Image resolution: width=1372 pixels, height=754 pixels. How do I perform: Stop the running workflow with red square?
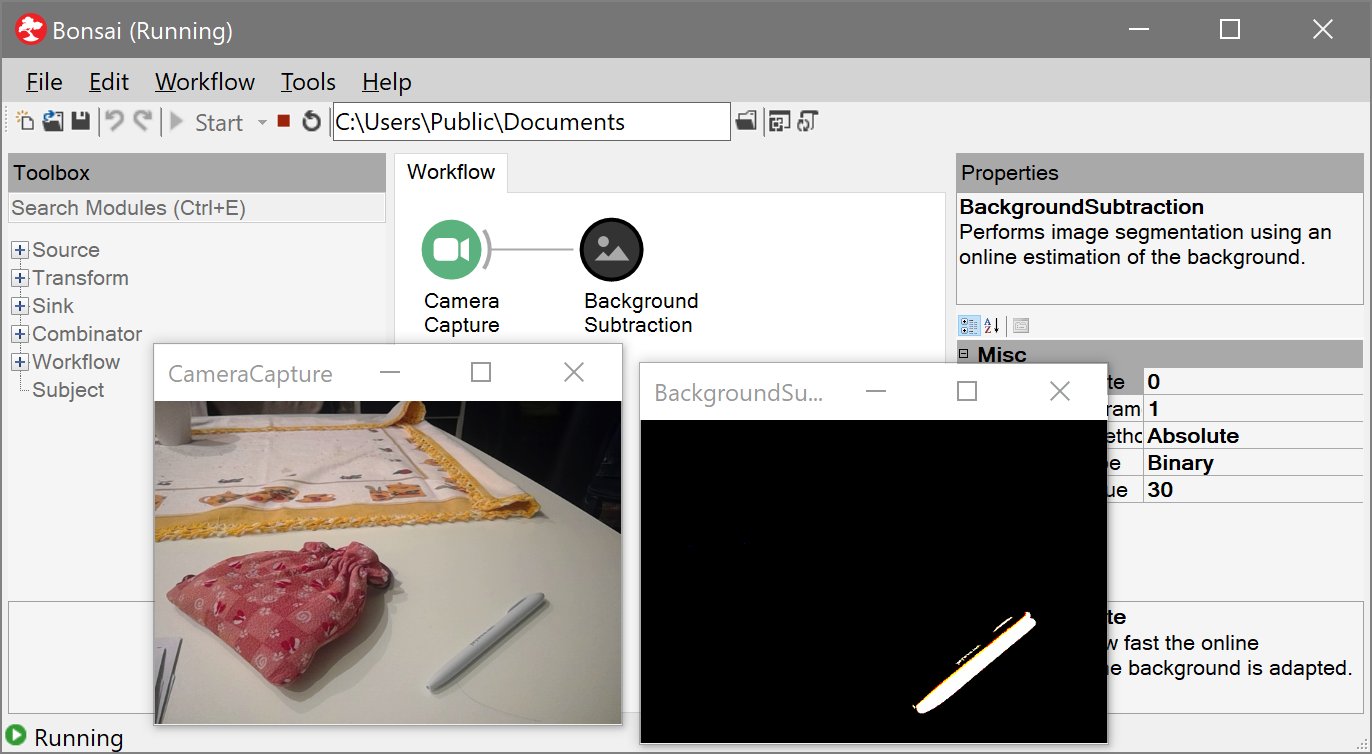click(284, 121)
